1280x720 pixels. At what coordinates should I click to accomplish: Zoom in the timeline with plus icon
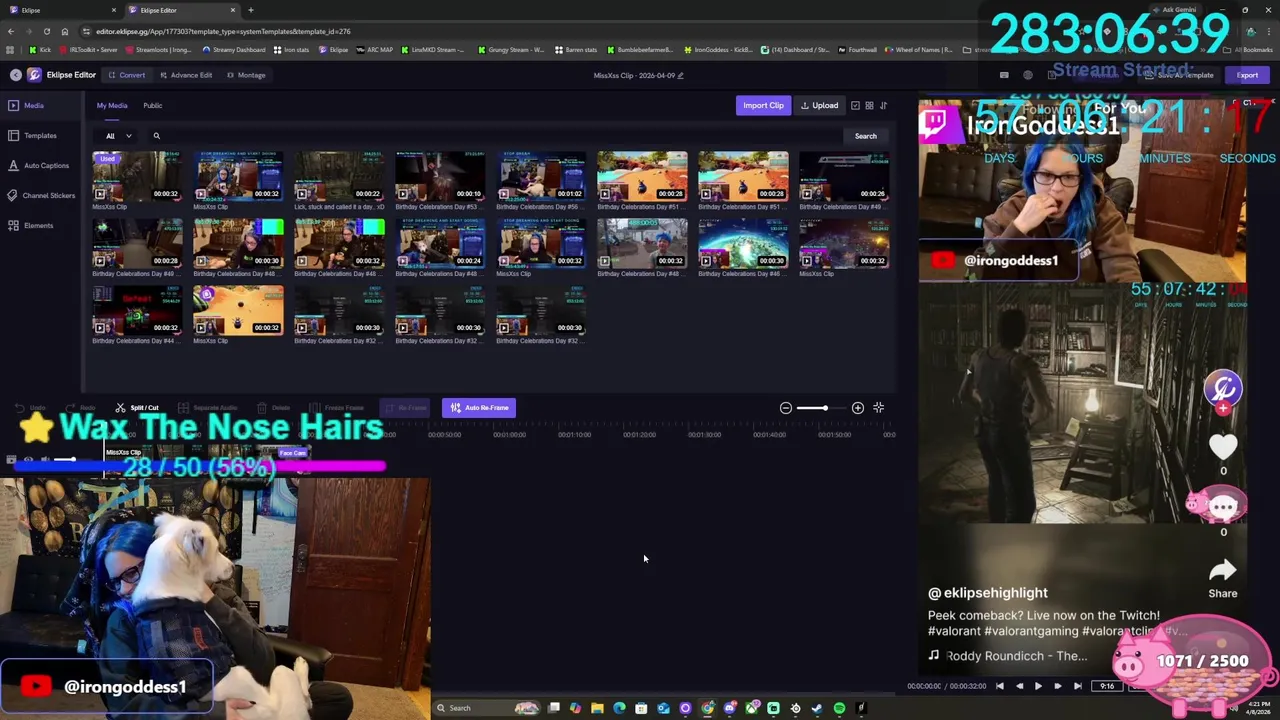coord(858,408)
